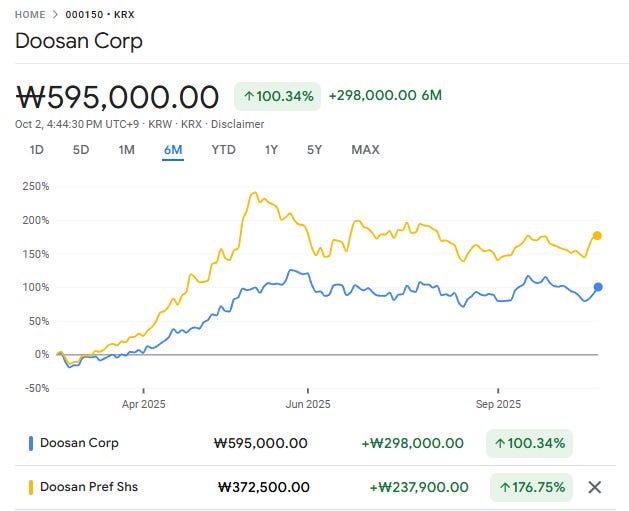
Task: Click +₩298,000.00 in Doosan Corp row
Action: pyautogui.click(x=412, y=443)
